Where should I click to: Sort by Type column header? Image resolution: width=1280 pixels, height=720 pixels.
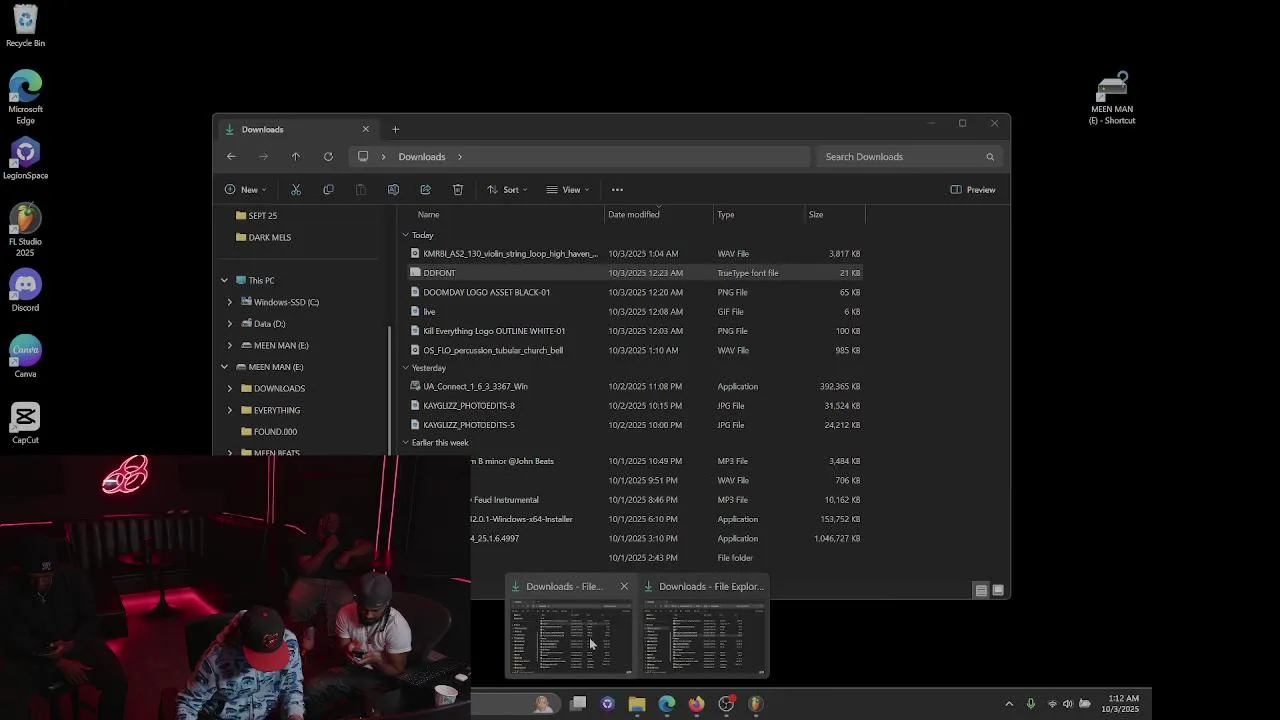coord(726,215)
